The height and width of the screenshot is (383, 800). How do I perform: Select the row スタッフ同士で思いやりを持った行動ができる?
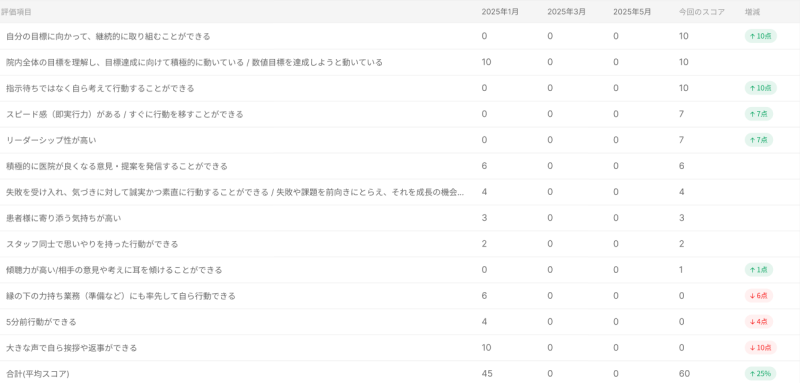(400, 244)
